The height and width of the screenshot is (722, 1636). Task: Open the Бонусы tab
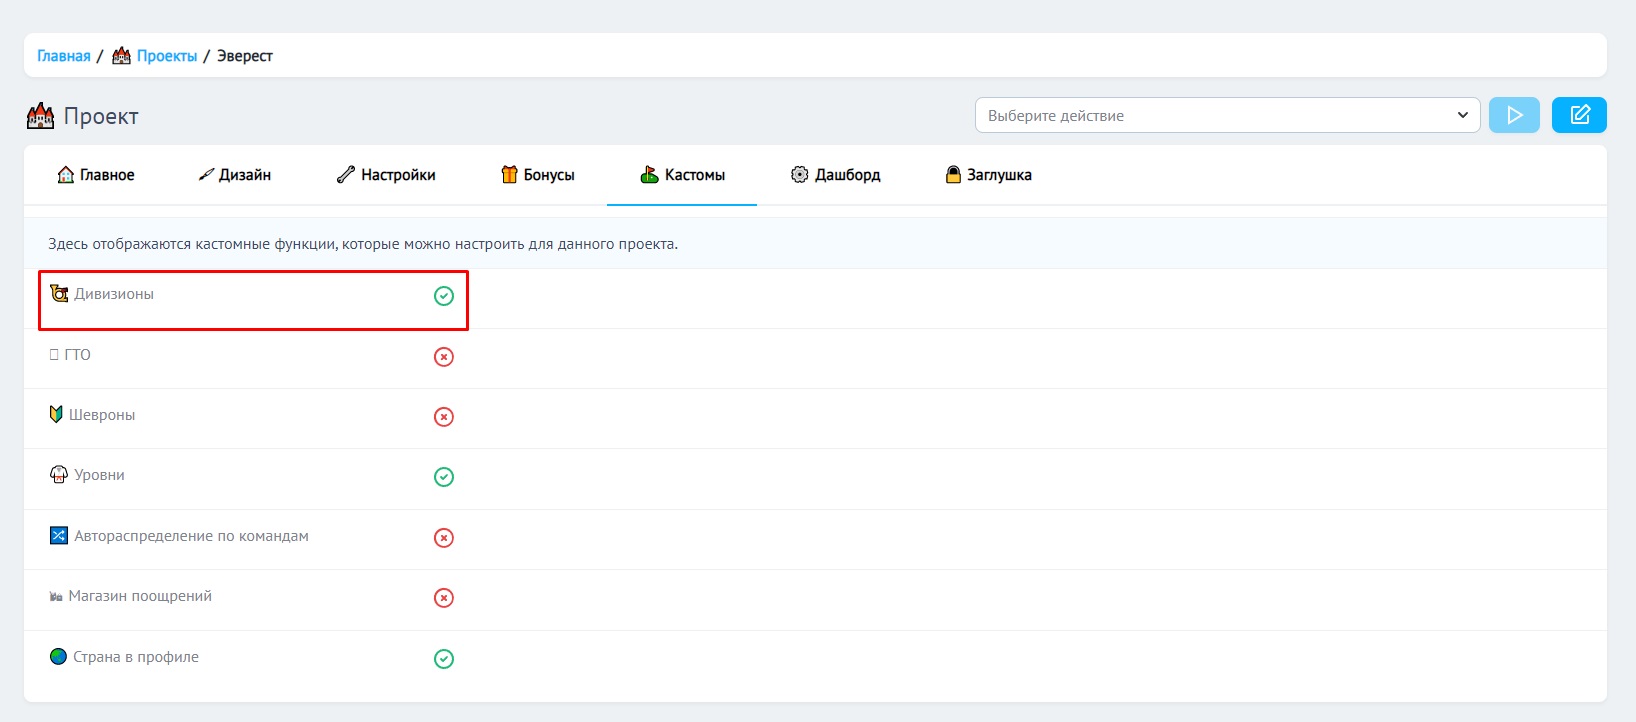click(x=538, y=175)
